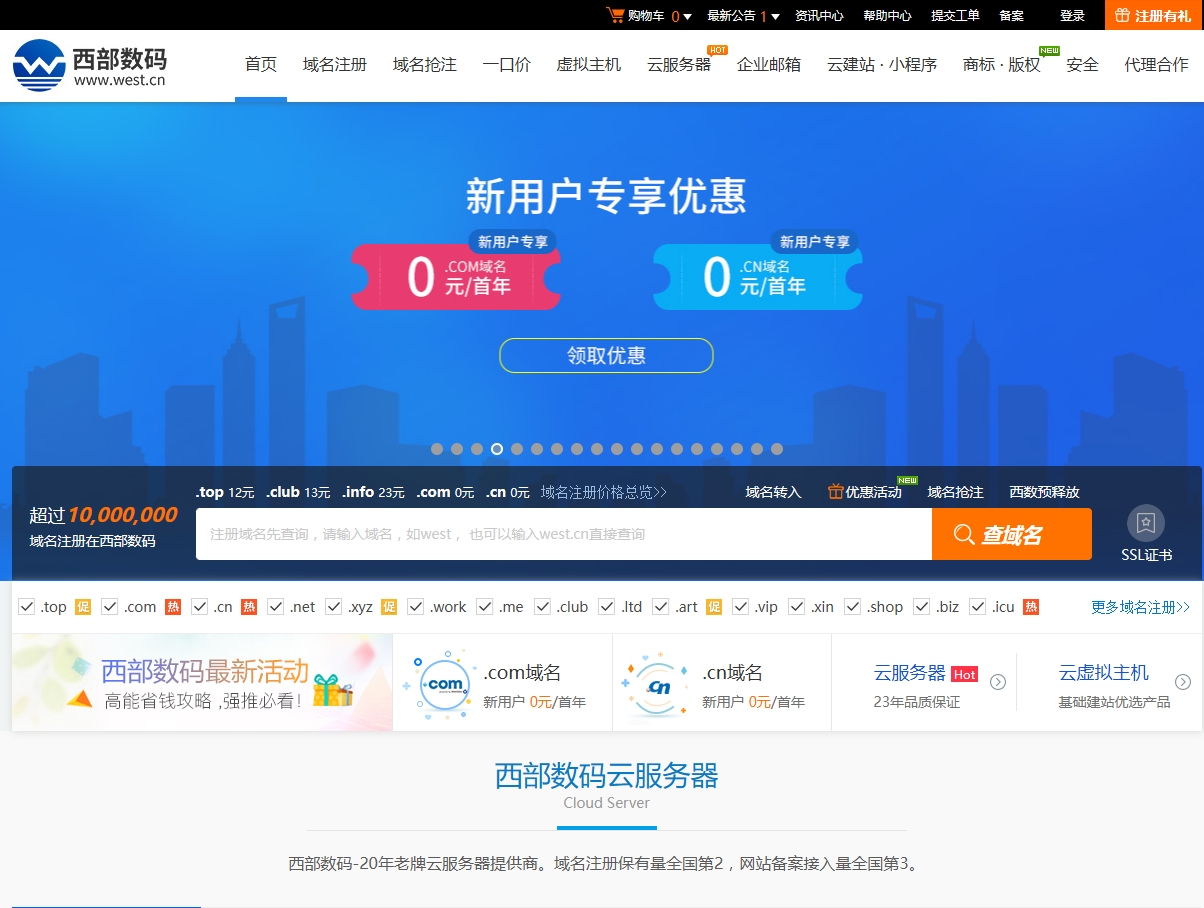Viewport: 1204px width, 908px height.
Task: Open the 提交工单 link
Action: pyautogui.click(x=955, y=15)
